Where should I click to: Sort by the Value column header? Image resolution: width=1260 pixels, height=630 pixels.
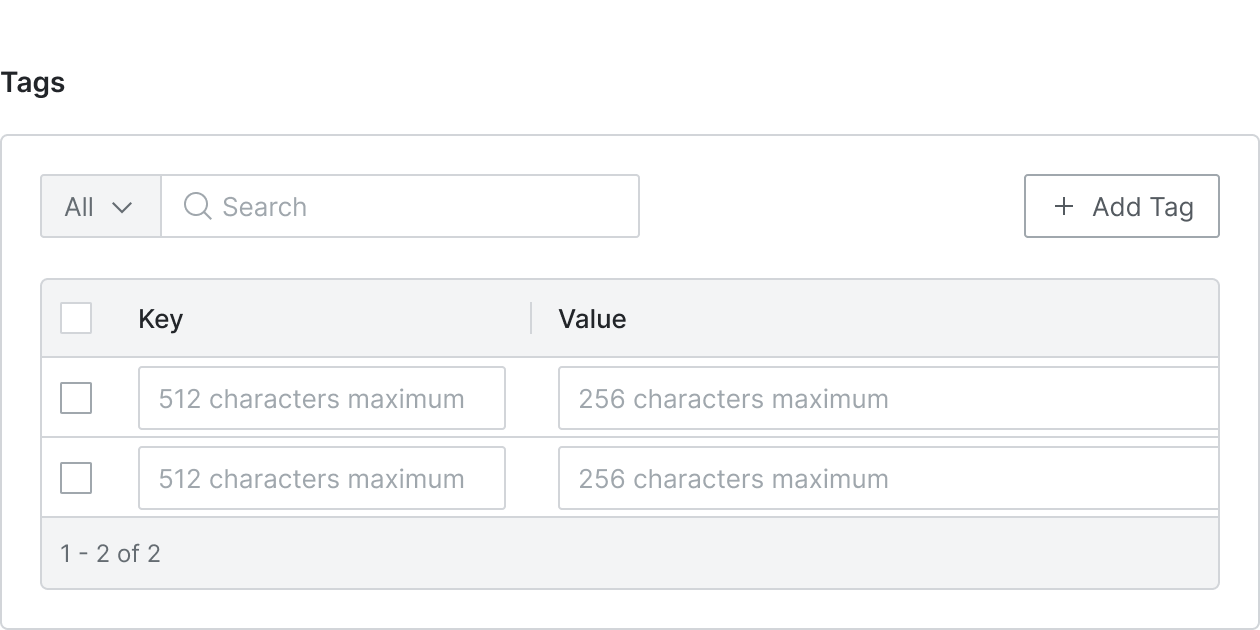[592, 319]
